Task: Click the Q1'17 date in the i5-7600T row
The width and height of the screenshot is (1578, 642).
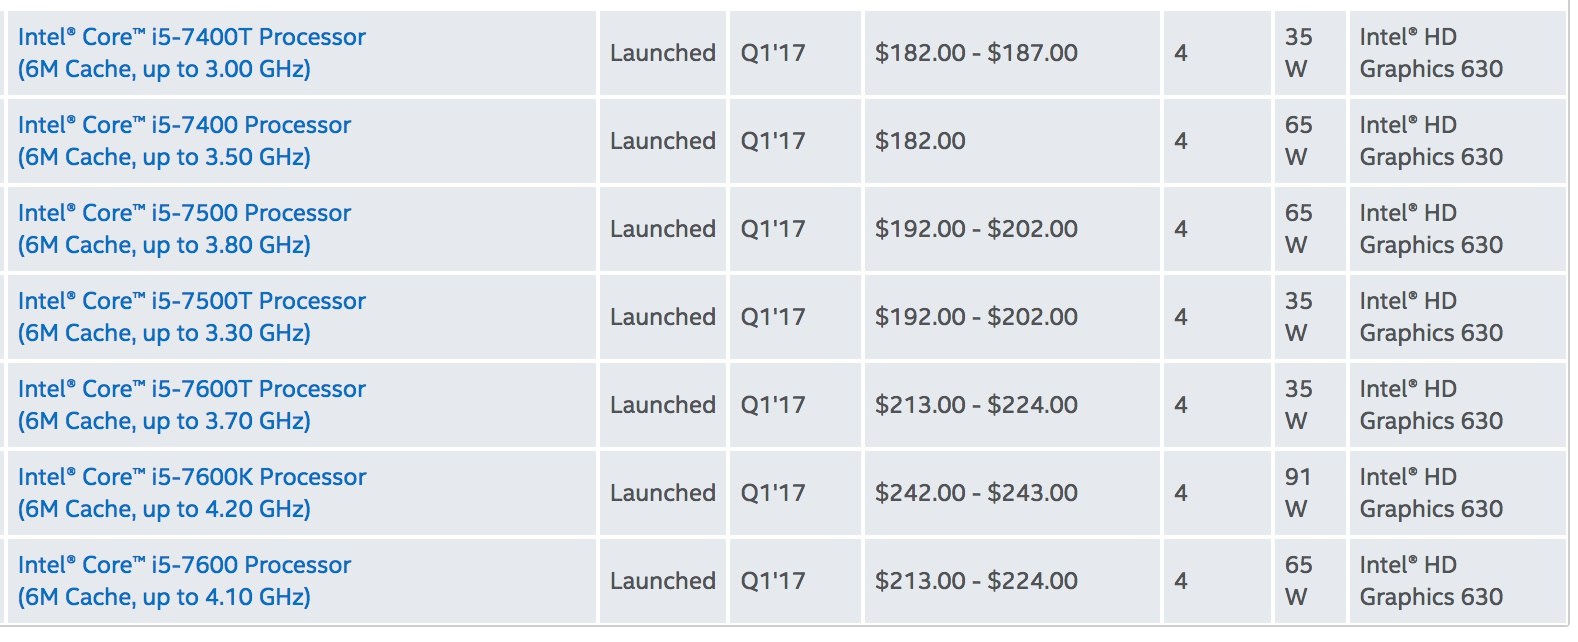Action: click(x=772, y=405)
